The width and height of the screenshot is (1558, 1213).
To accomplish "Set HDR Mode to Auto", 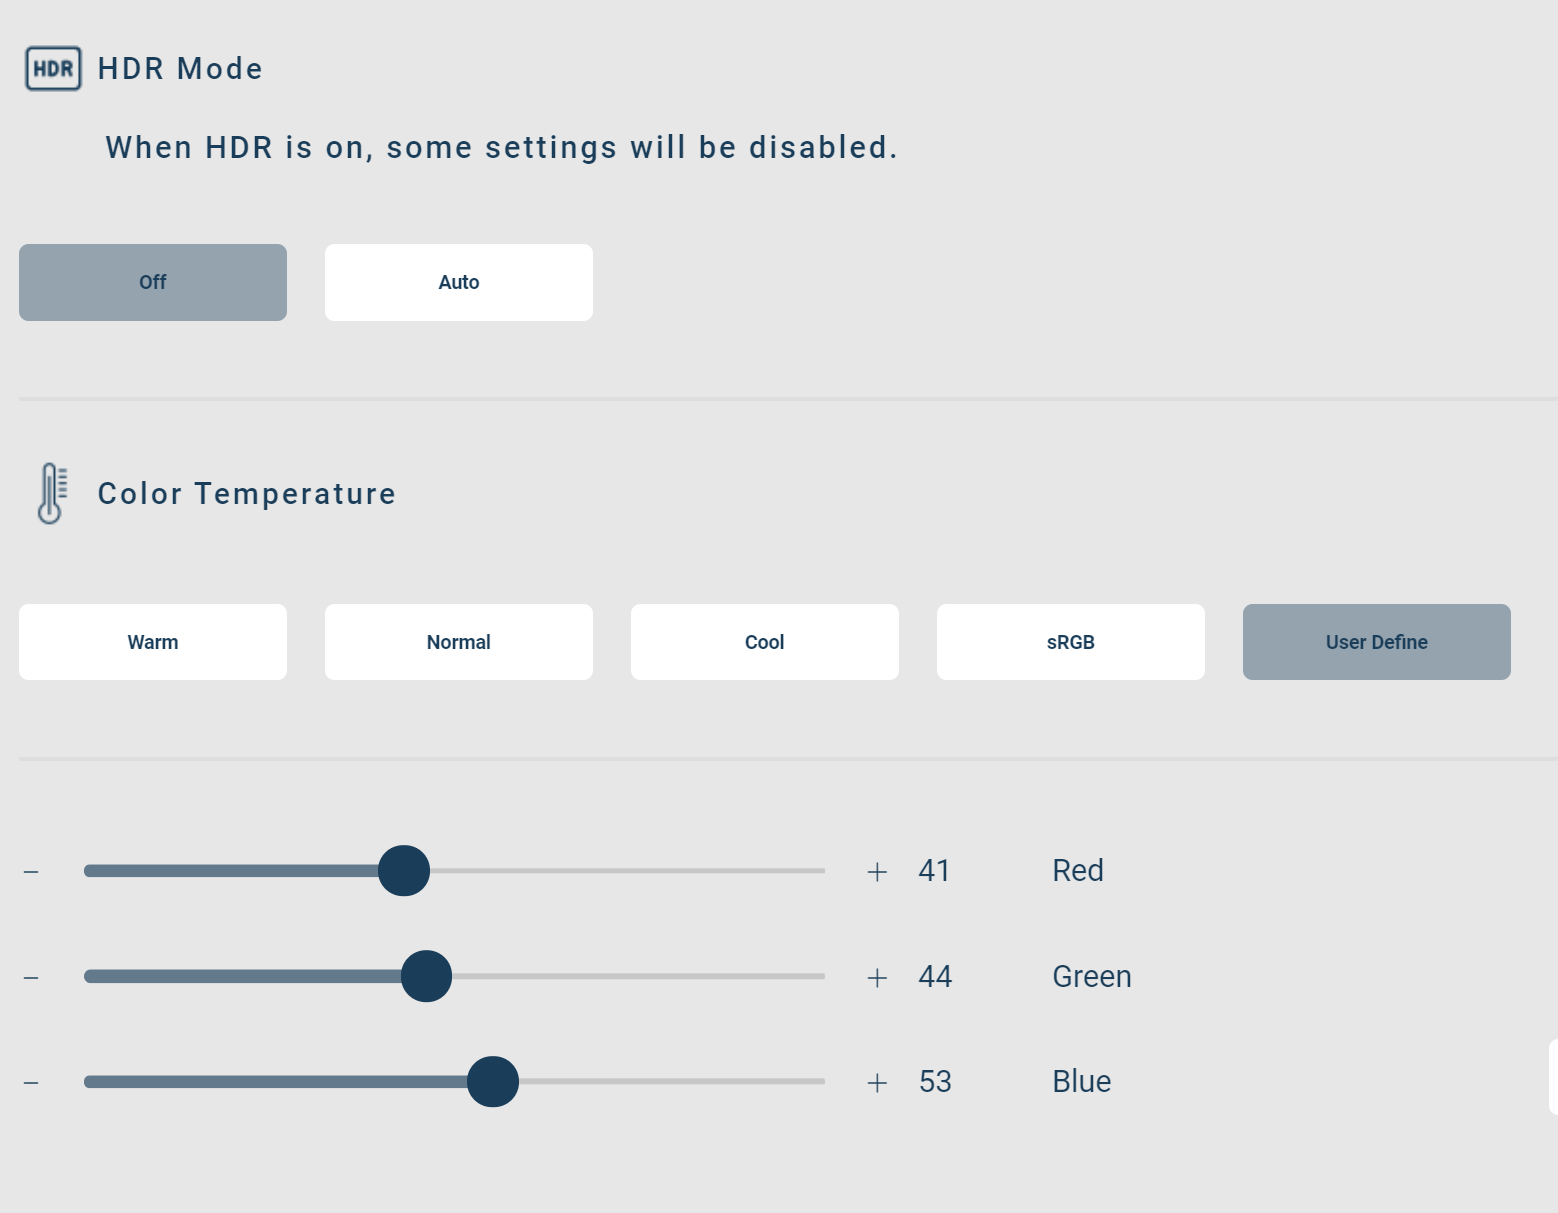I will [459, 282].
